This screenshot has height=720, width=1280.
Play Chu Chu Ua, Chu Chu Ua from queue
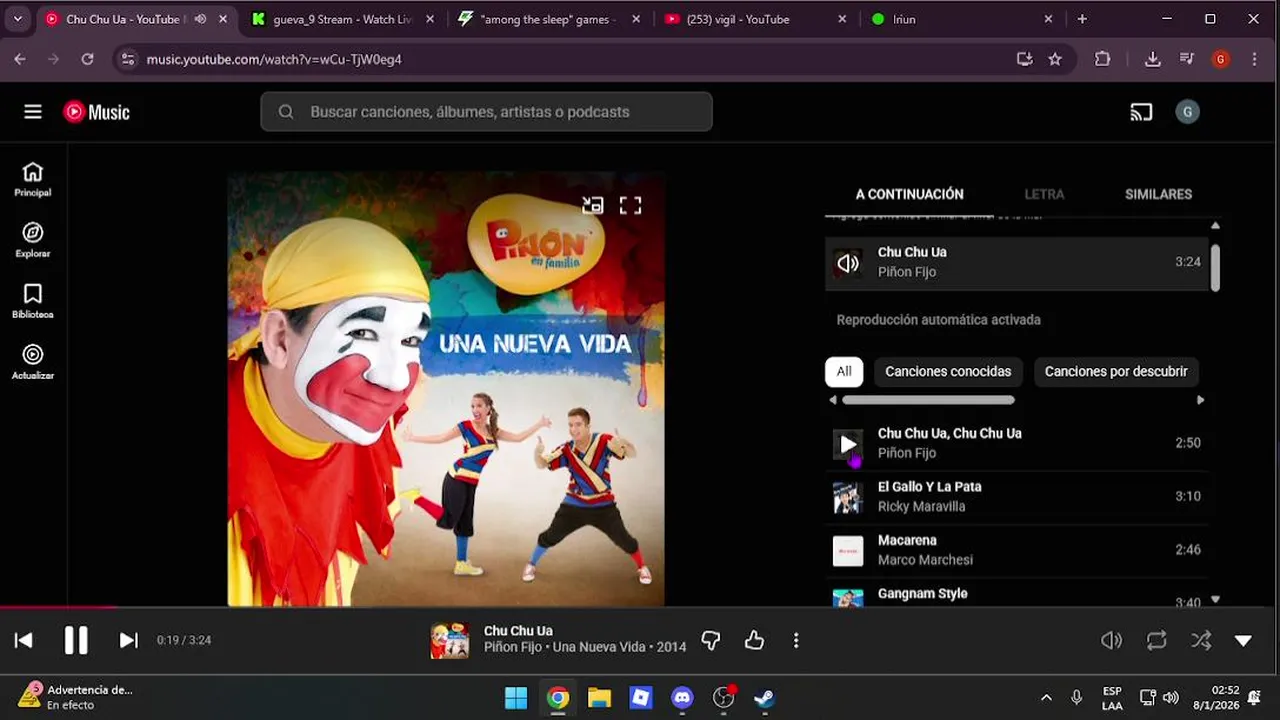point(848,444)
